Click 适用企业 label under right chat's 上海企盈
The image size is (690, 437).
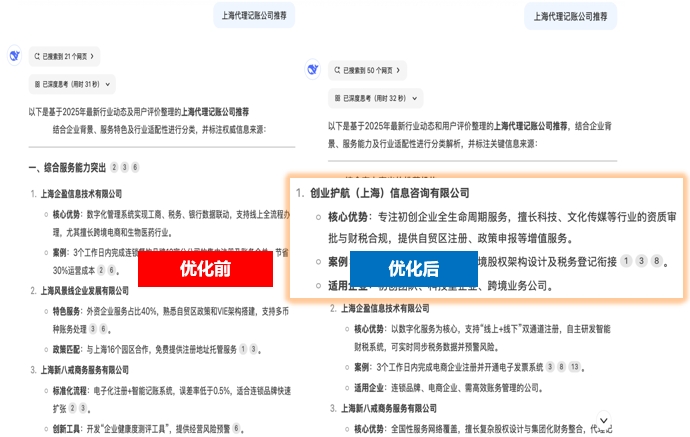click(x=369, y=388)
